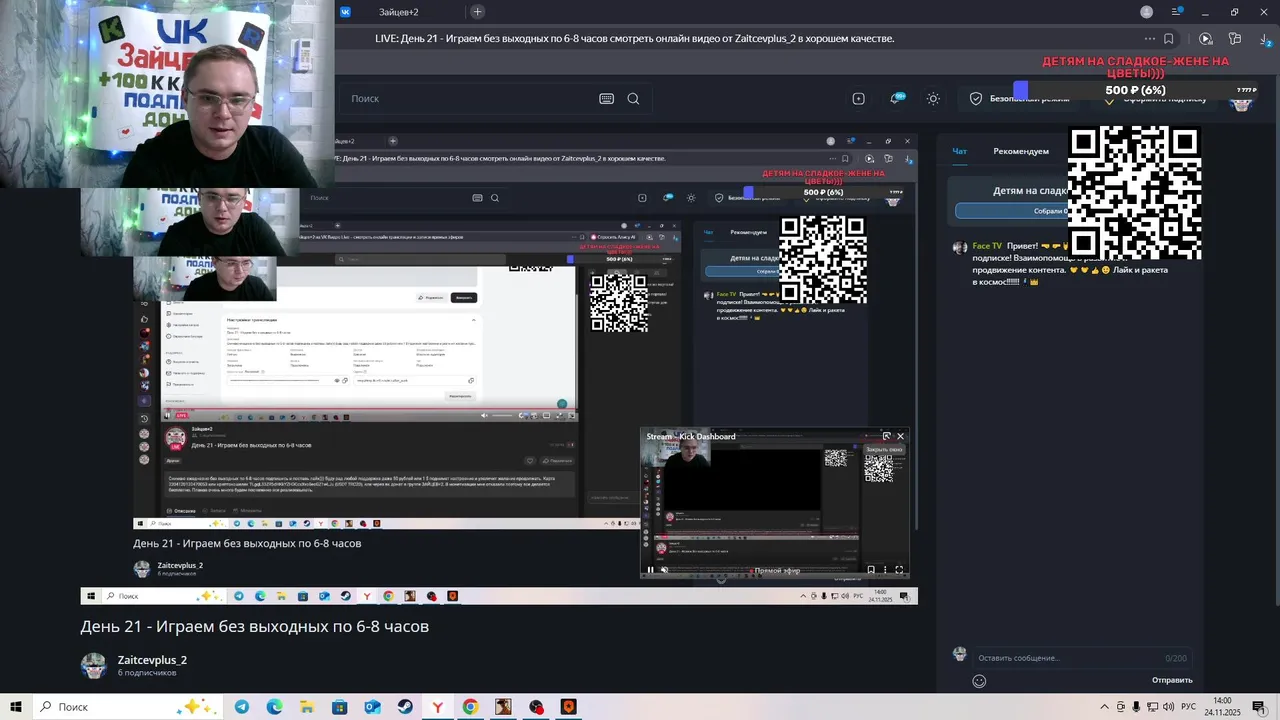Image resolution: width=1280 pixels, height=720 pixels.
Task: Open VK notifications bell icon
Action: (897, 98)
